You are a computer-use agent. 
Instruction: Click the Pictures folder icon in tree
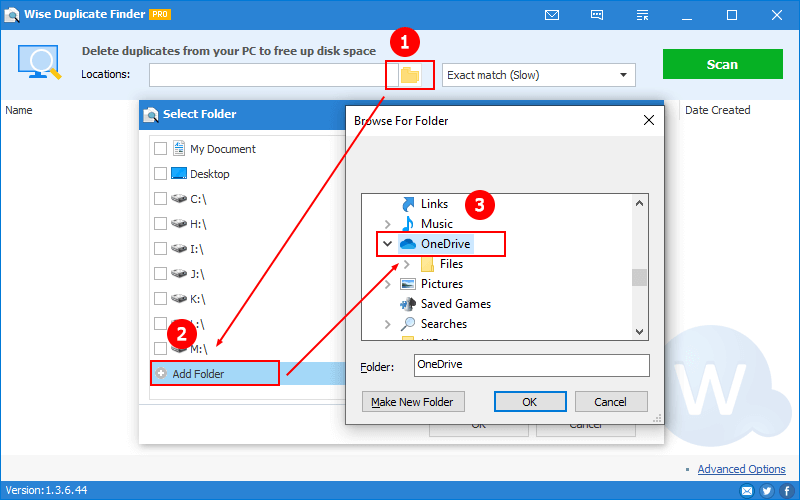pyautogui.click(x=408, y=284)
